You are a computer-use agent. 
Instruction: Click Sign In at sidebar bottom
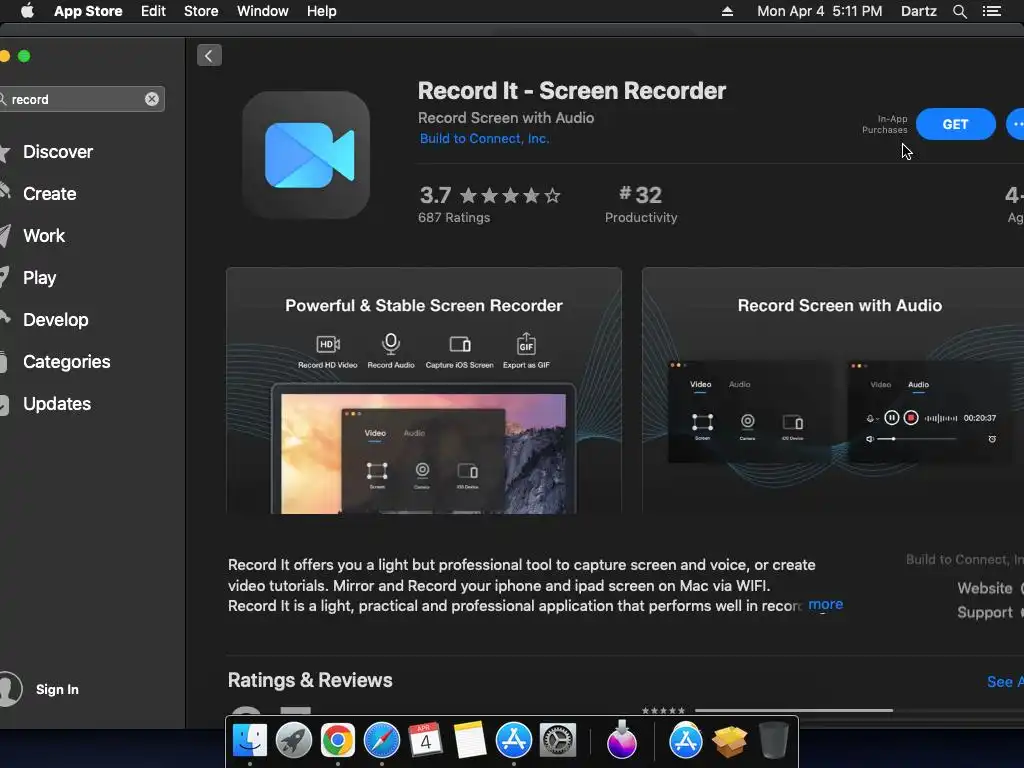(57, 690)
